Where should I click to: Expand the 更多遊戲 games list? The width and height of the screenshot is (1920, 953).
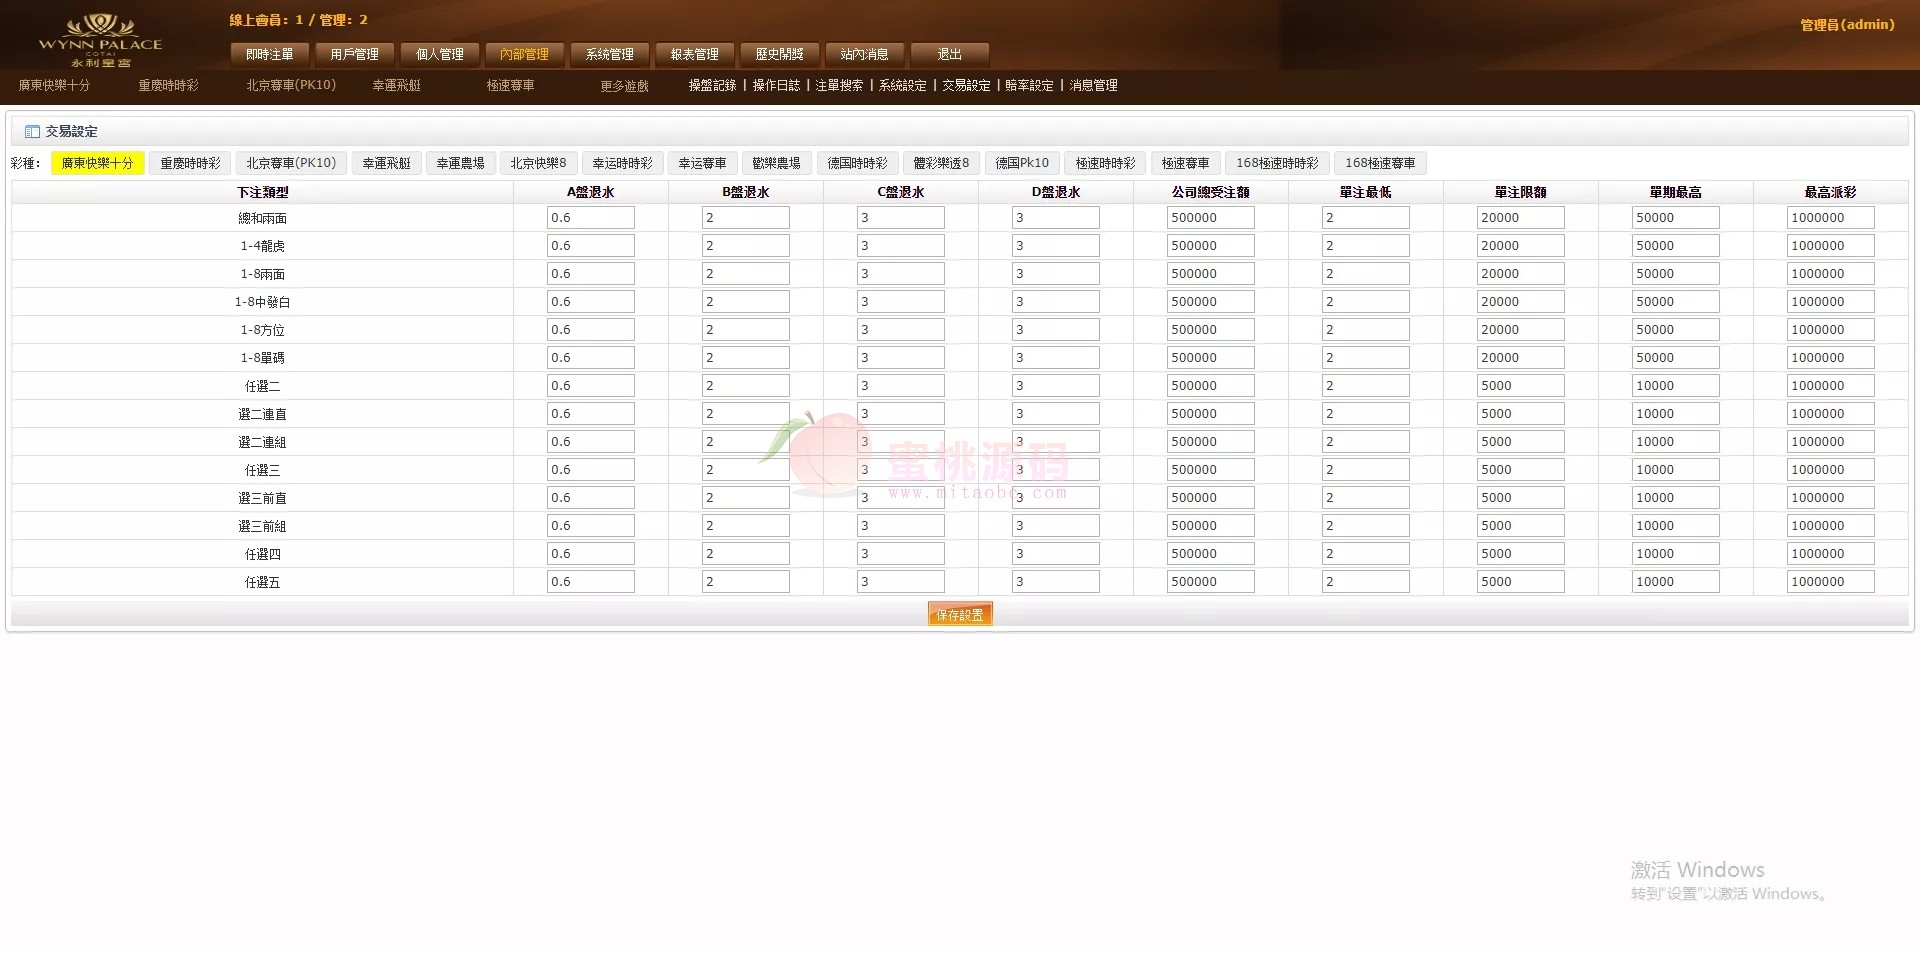624,86
